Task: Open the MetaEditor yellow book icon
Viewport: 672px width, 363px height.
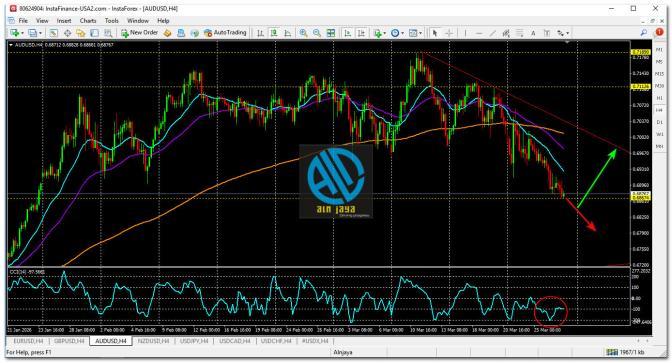Action: pos(168,33)
